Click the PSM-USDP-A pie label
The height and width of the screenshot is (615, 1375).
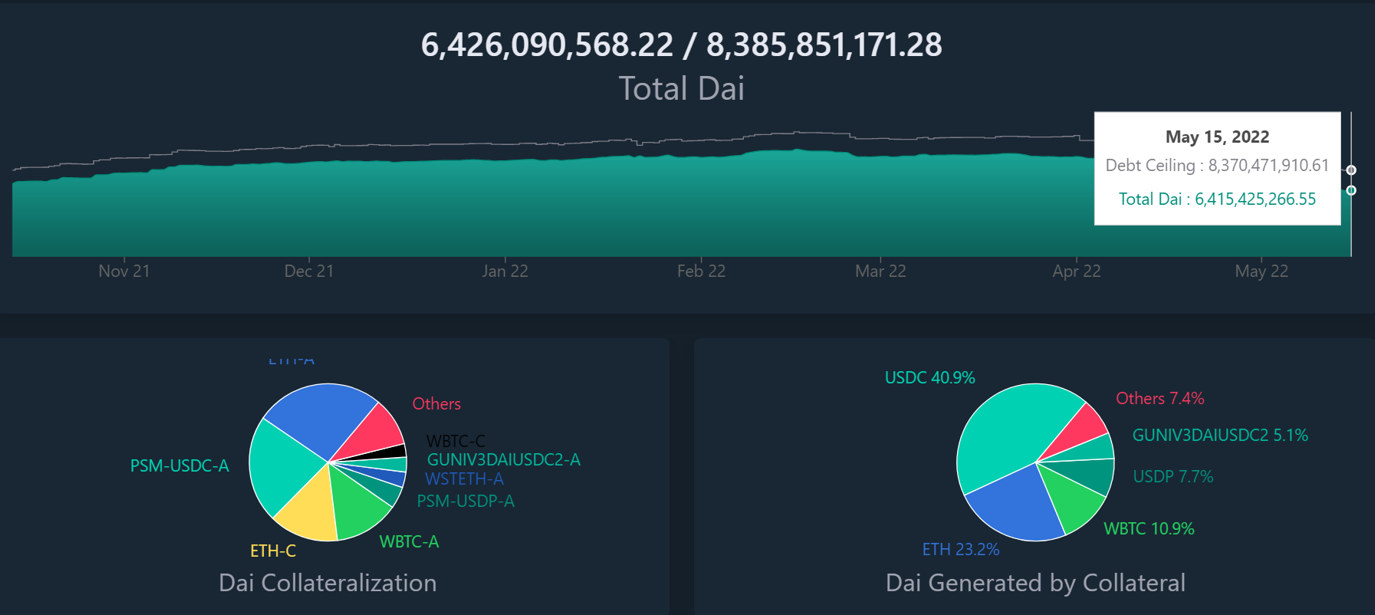(x=465, y=501)
